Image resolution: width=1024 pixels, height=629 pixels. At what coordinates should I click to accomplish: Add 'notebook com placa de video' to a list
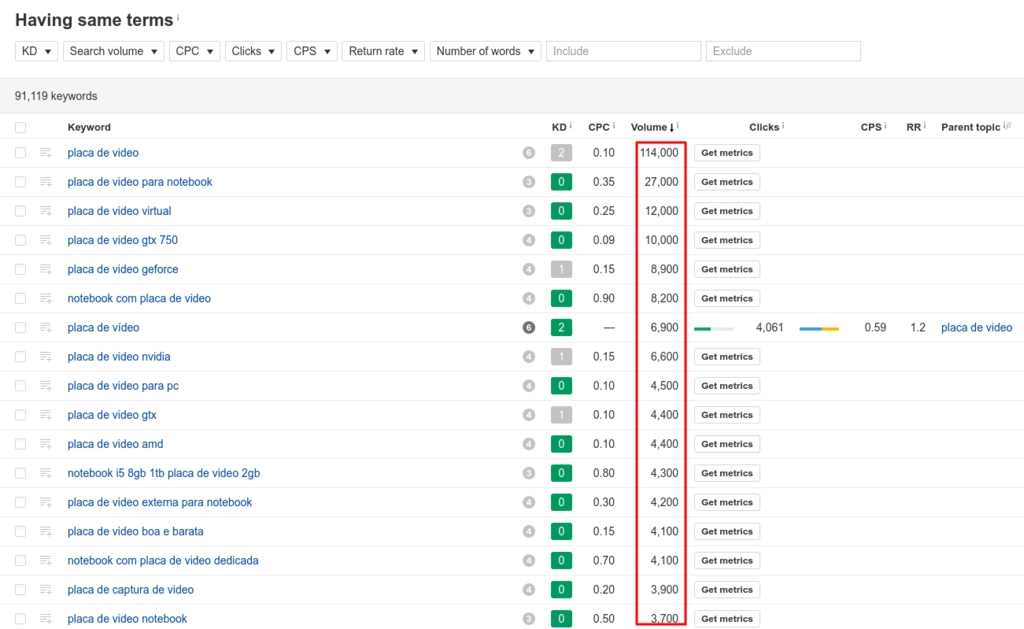coord(46,298)
